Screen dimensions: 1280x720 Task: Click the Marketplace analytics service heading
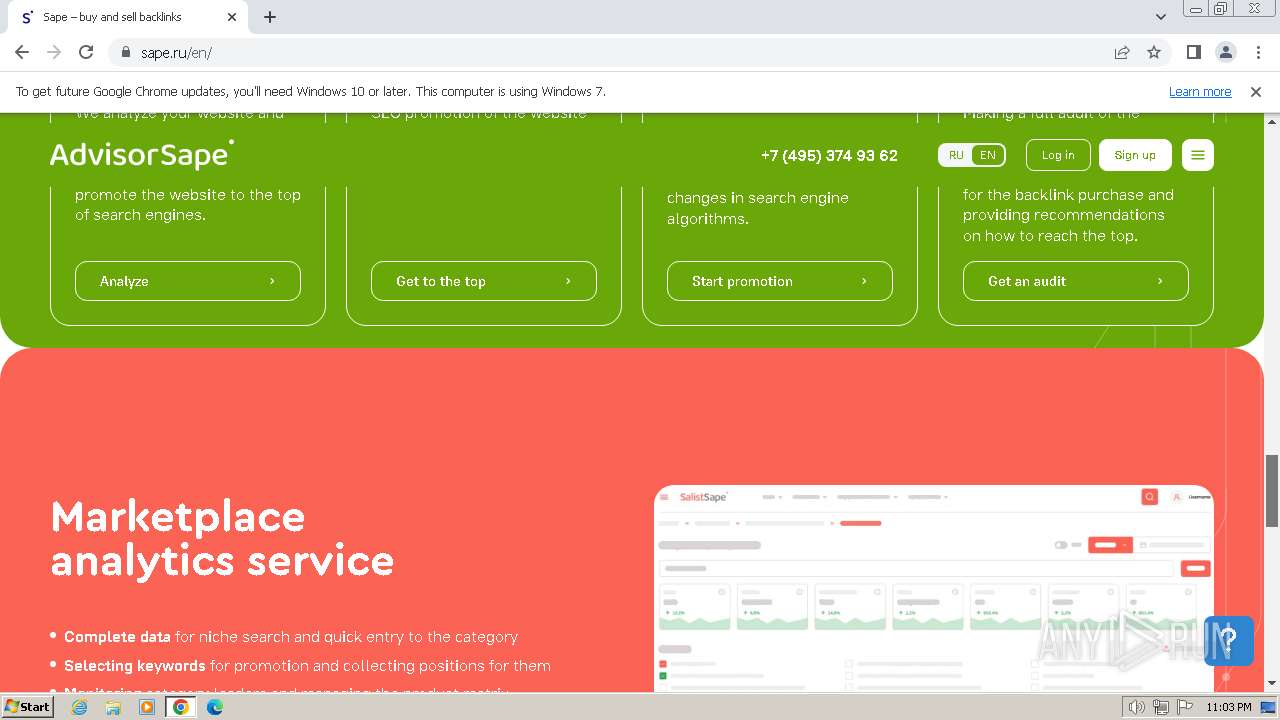click(222, 538)
